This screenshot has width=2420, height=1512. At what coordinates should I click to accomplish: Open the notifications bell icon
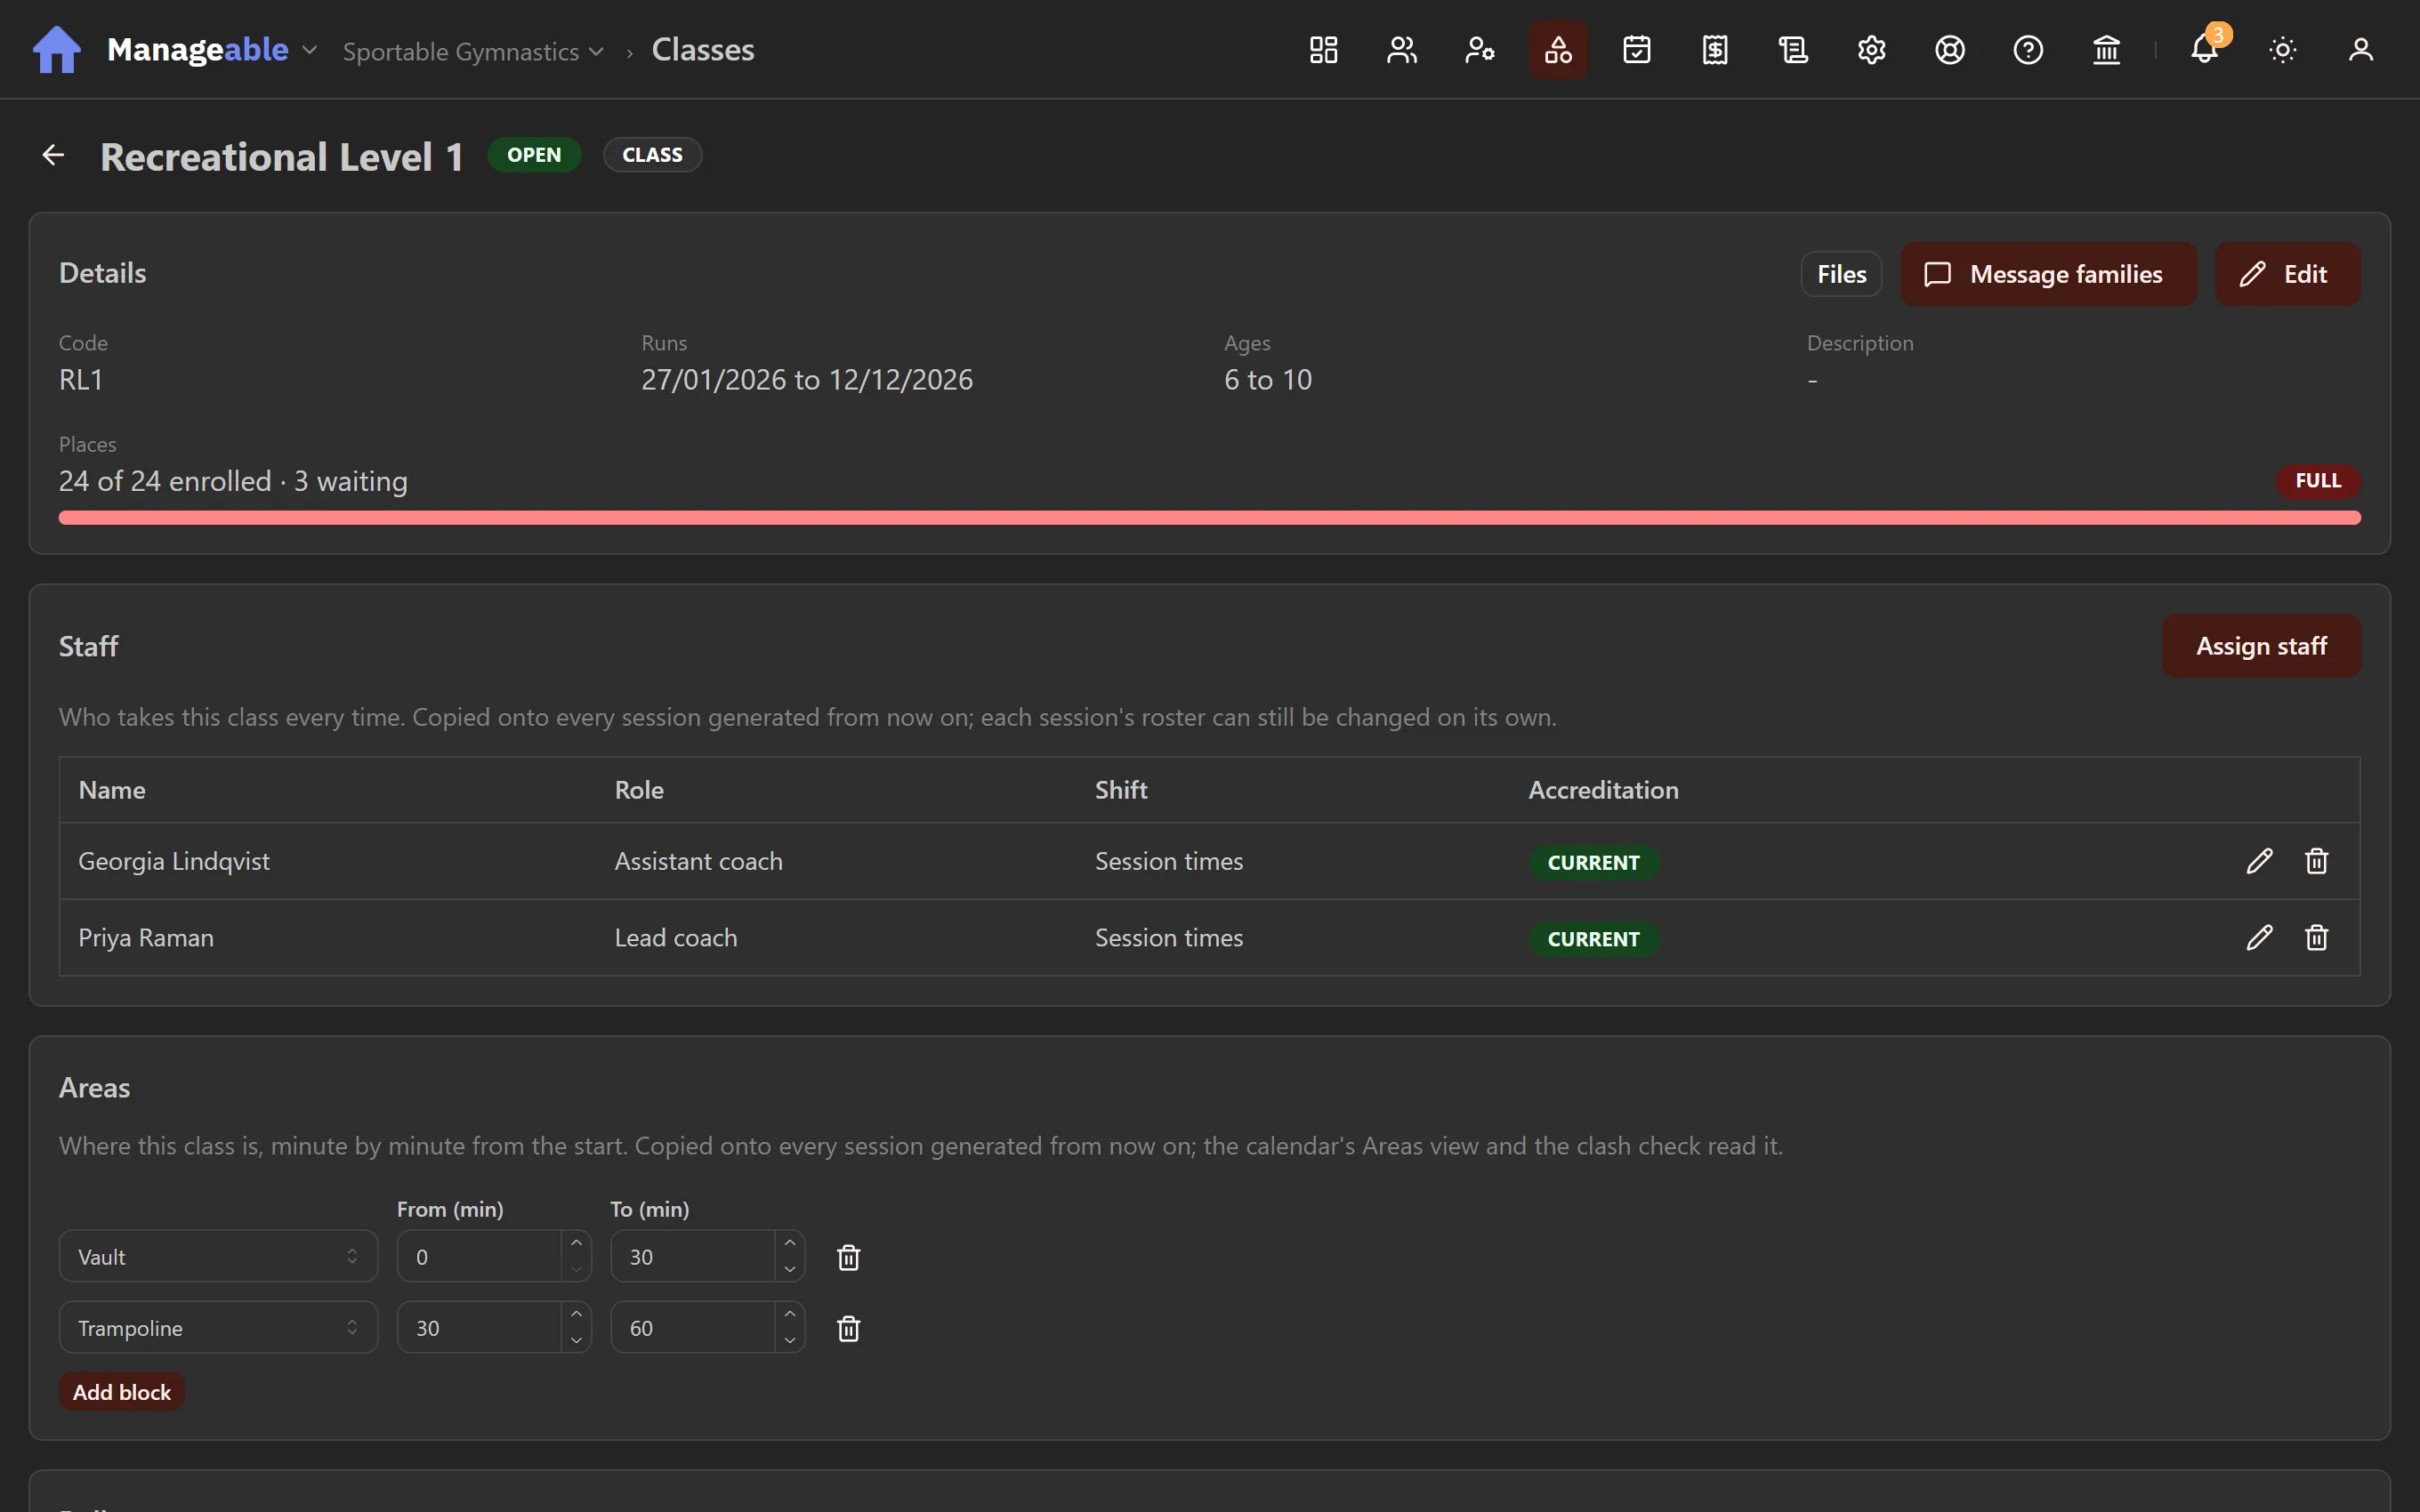pyautogui.click(x=2204, y=50)
